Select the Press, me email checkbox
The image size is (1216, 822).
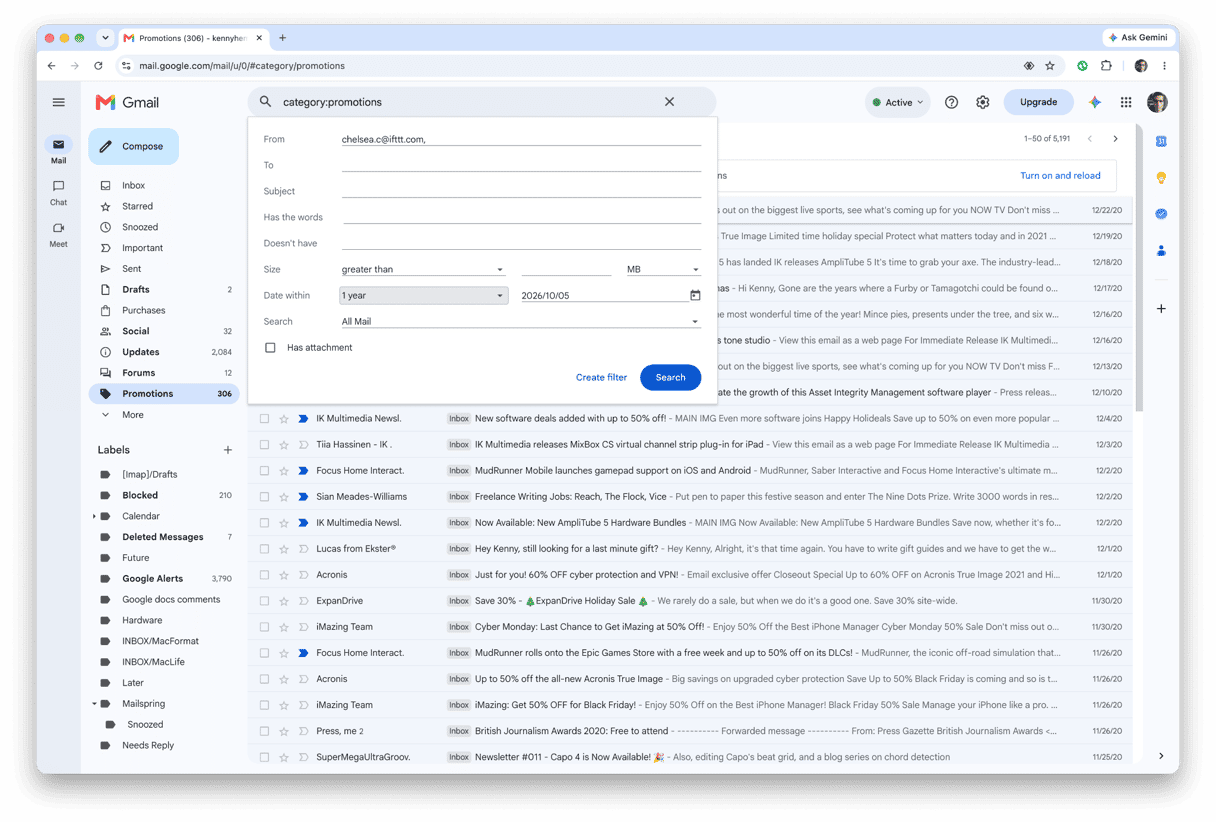[x=265, y=731]
